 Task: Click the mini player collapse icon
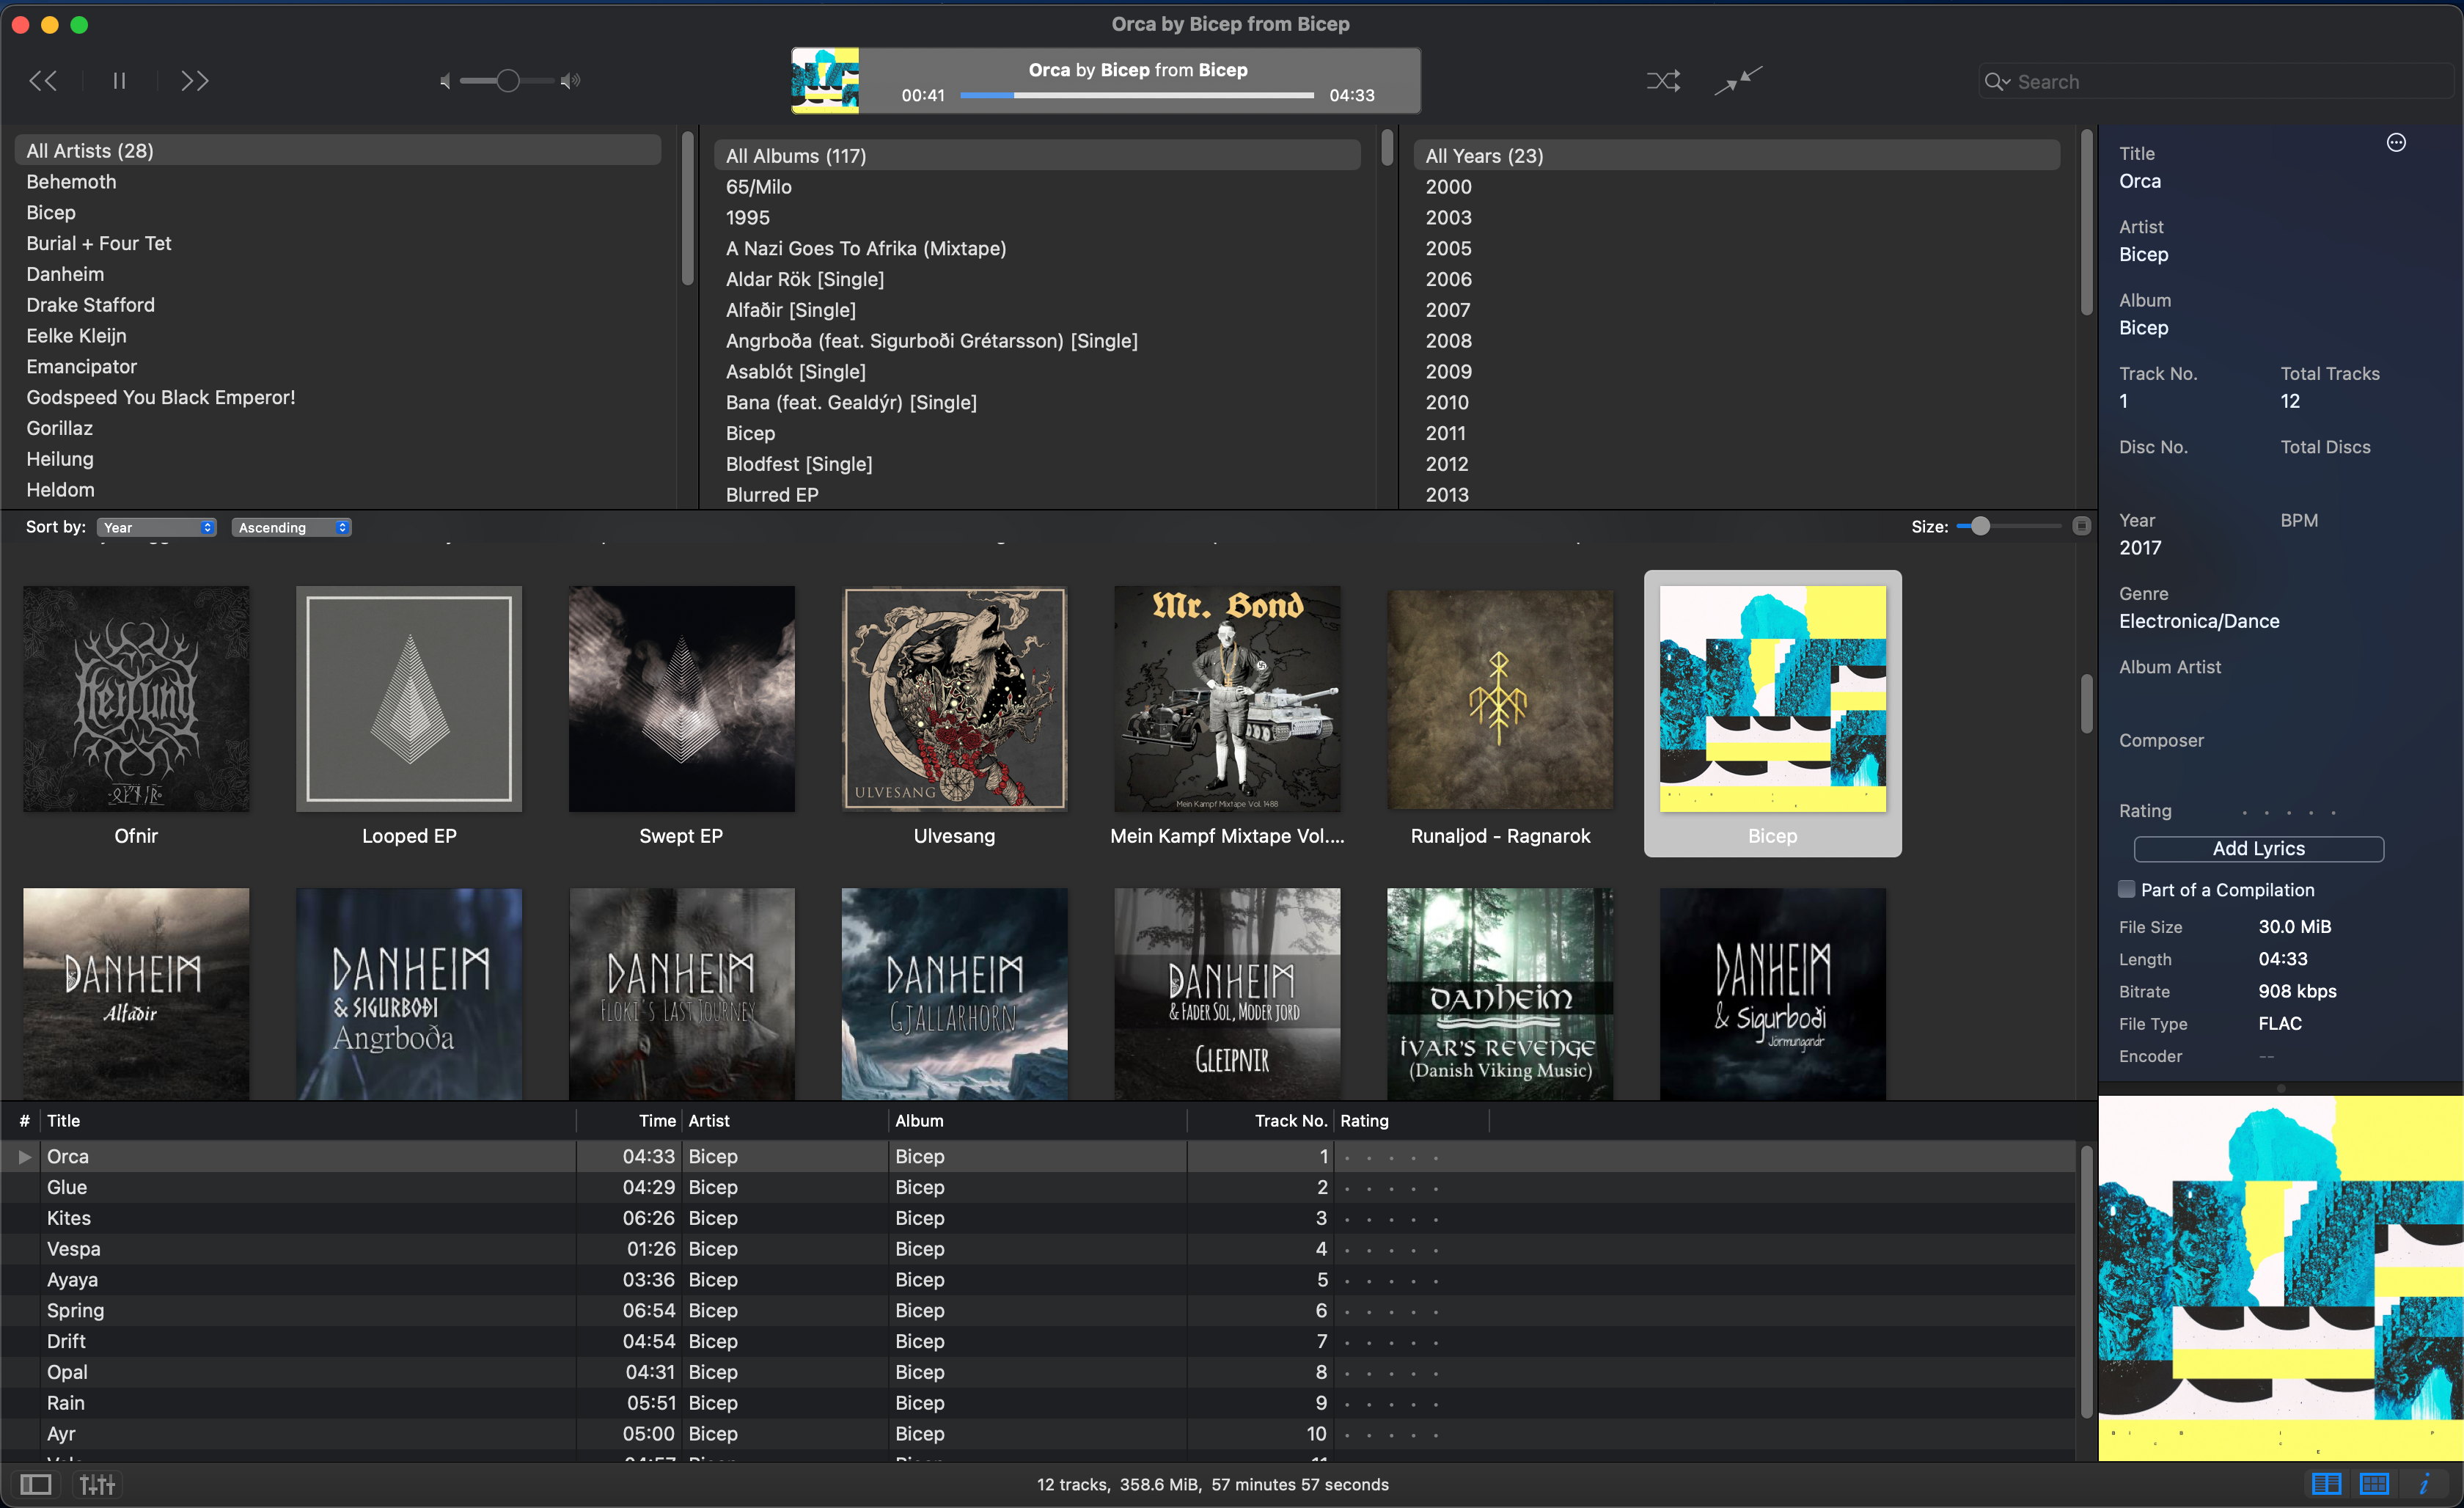[x=1738, y=81]
